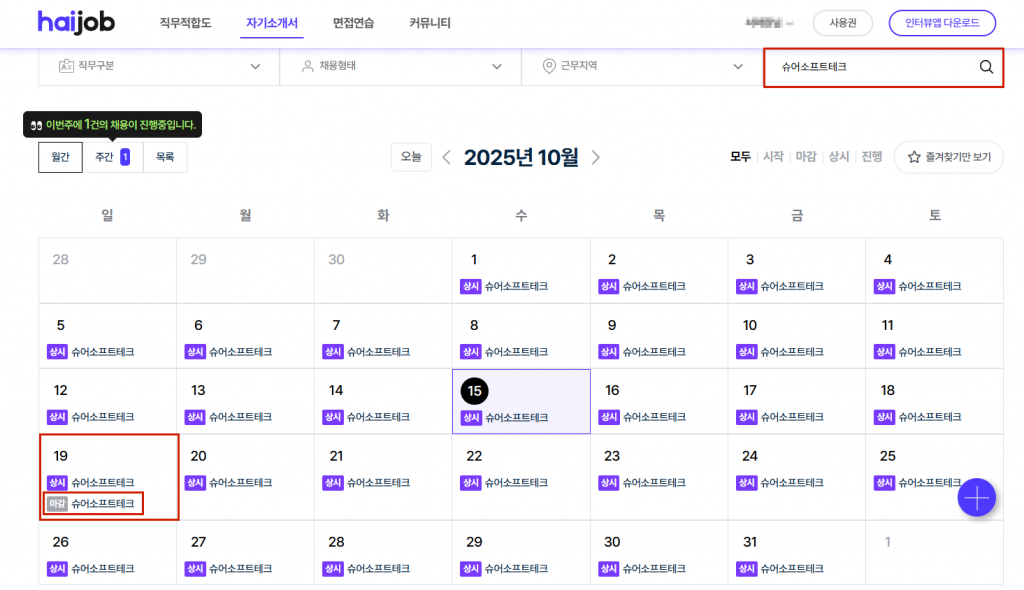Click the 오늘 button
The width and height of the screenshot is (1024, 590).
coord(411,157)
